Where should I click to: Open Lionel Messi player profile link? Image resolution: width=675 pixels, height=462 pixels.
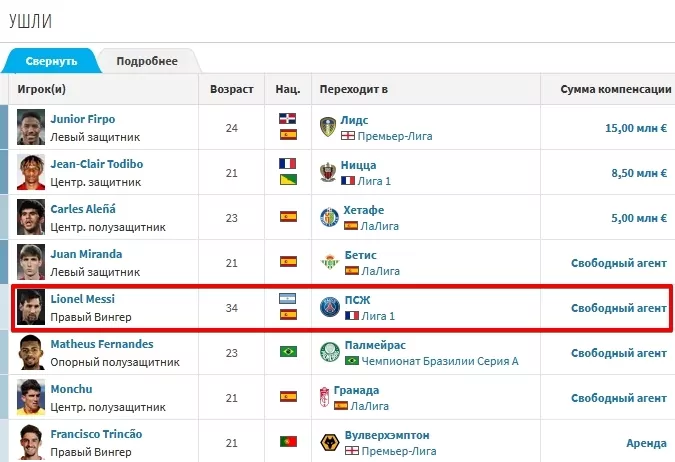pyautogui.click(x=83, y=299)
